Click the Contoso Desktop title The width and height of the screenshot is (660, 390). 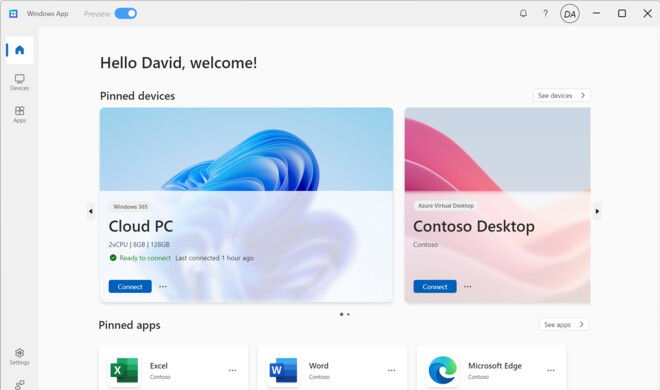pyautogui.click(x=474, y=226)
